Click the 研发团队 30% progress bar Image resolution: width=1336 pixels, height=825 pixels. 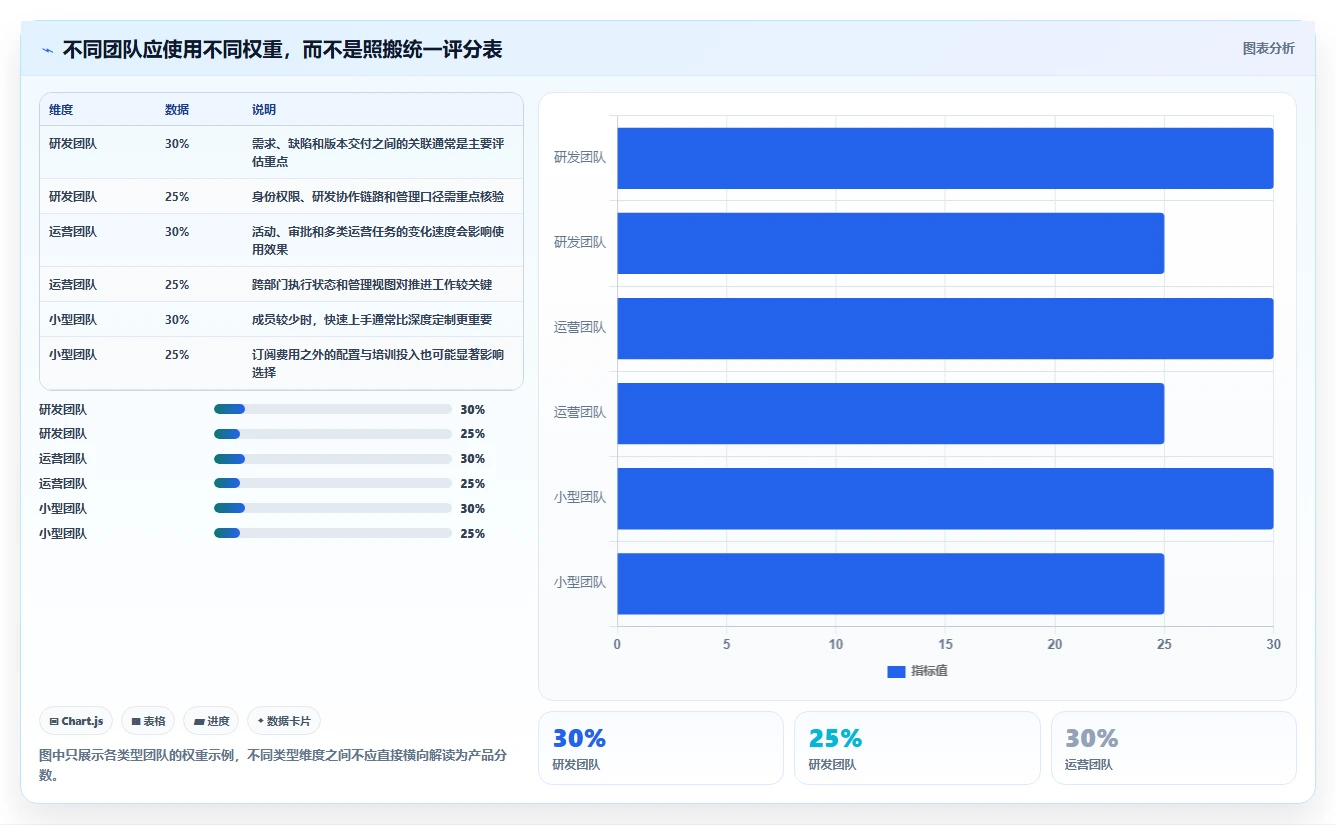pyautogui.click(x=333, y=409)
